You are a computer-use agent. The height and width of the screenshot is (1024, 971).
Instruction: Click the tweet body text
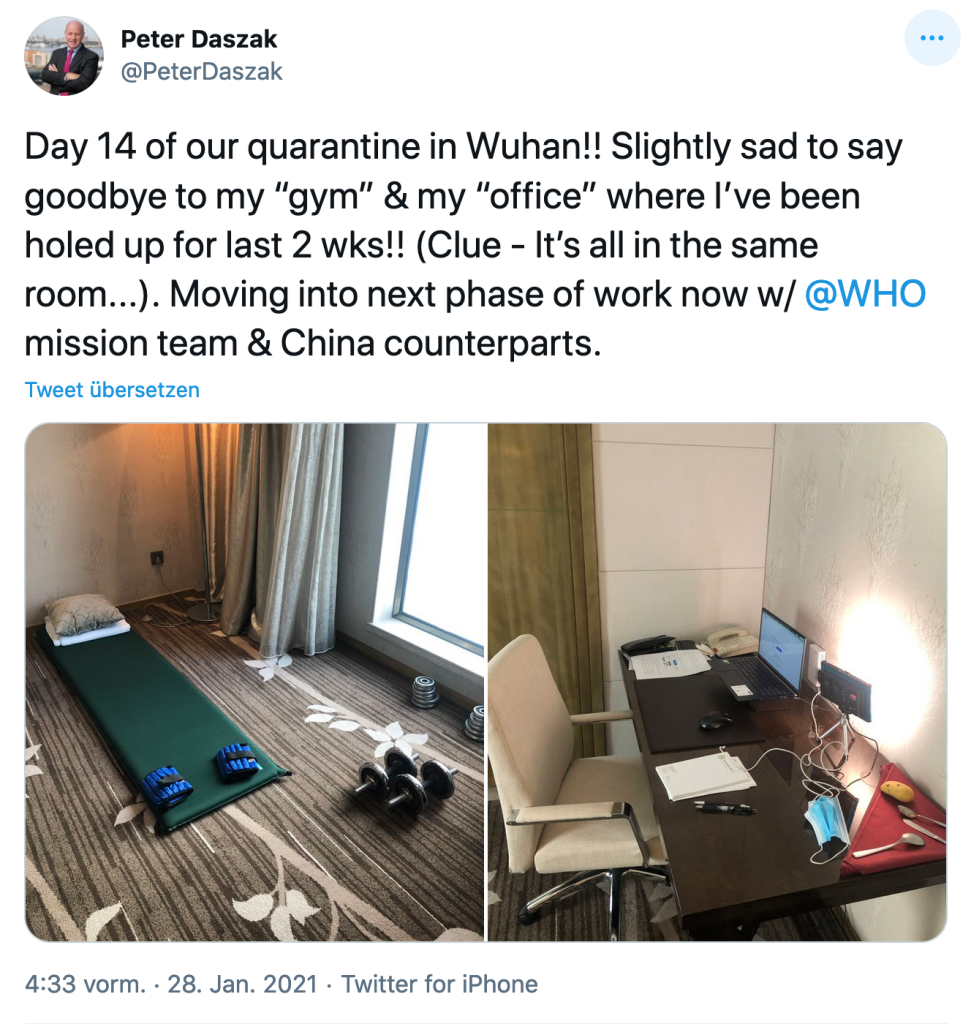[475, 244]
